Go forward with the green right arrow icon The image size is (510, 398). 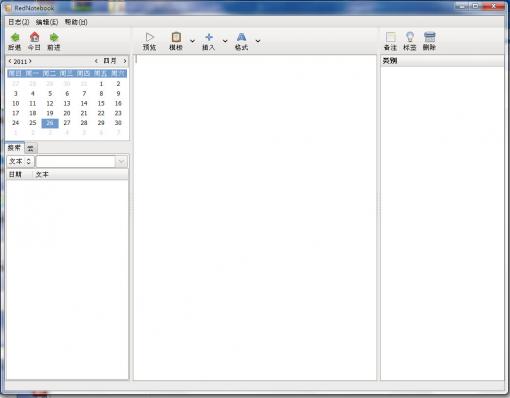tap(54, 37)
